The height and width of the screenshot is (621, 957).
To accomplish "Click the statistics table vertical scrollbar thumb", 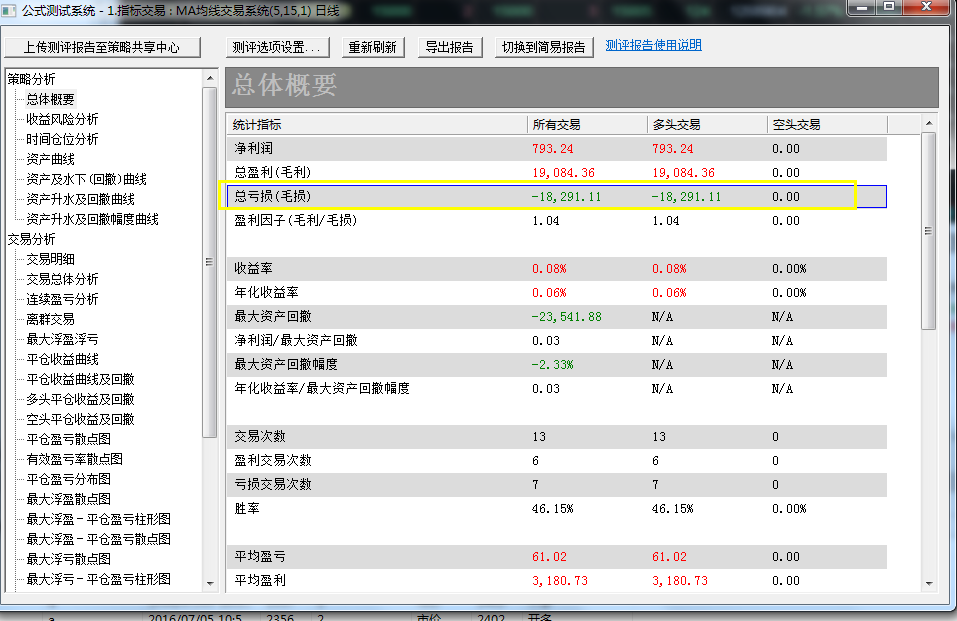I will tap(928, 230).
